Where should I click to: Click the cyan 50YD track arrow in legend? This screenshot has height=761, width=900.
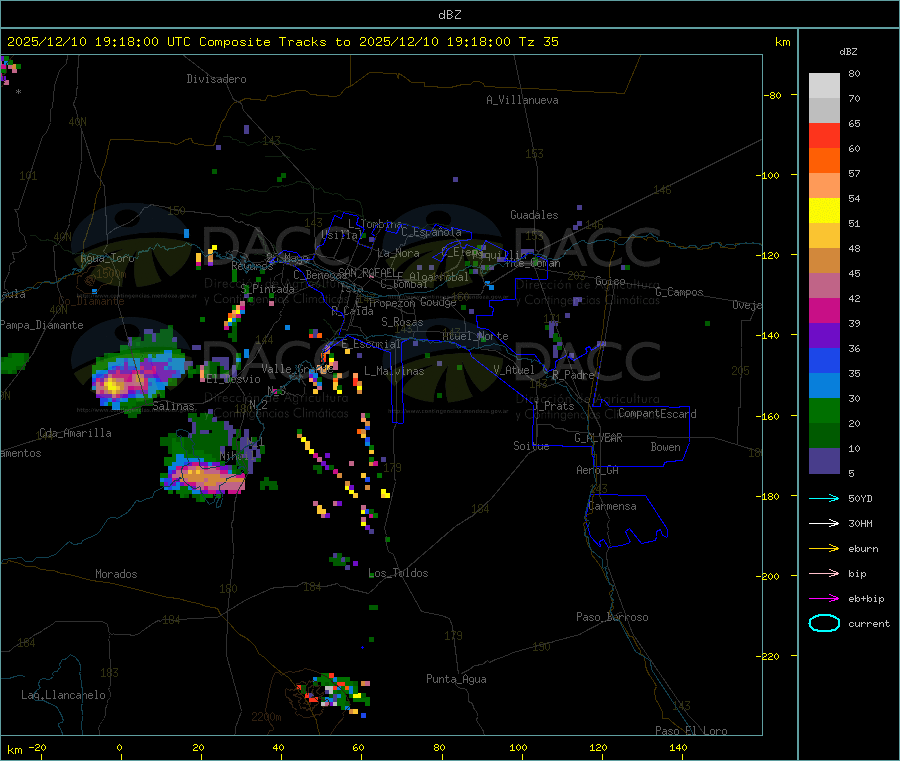click(x=824, y=498)
